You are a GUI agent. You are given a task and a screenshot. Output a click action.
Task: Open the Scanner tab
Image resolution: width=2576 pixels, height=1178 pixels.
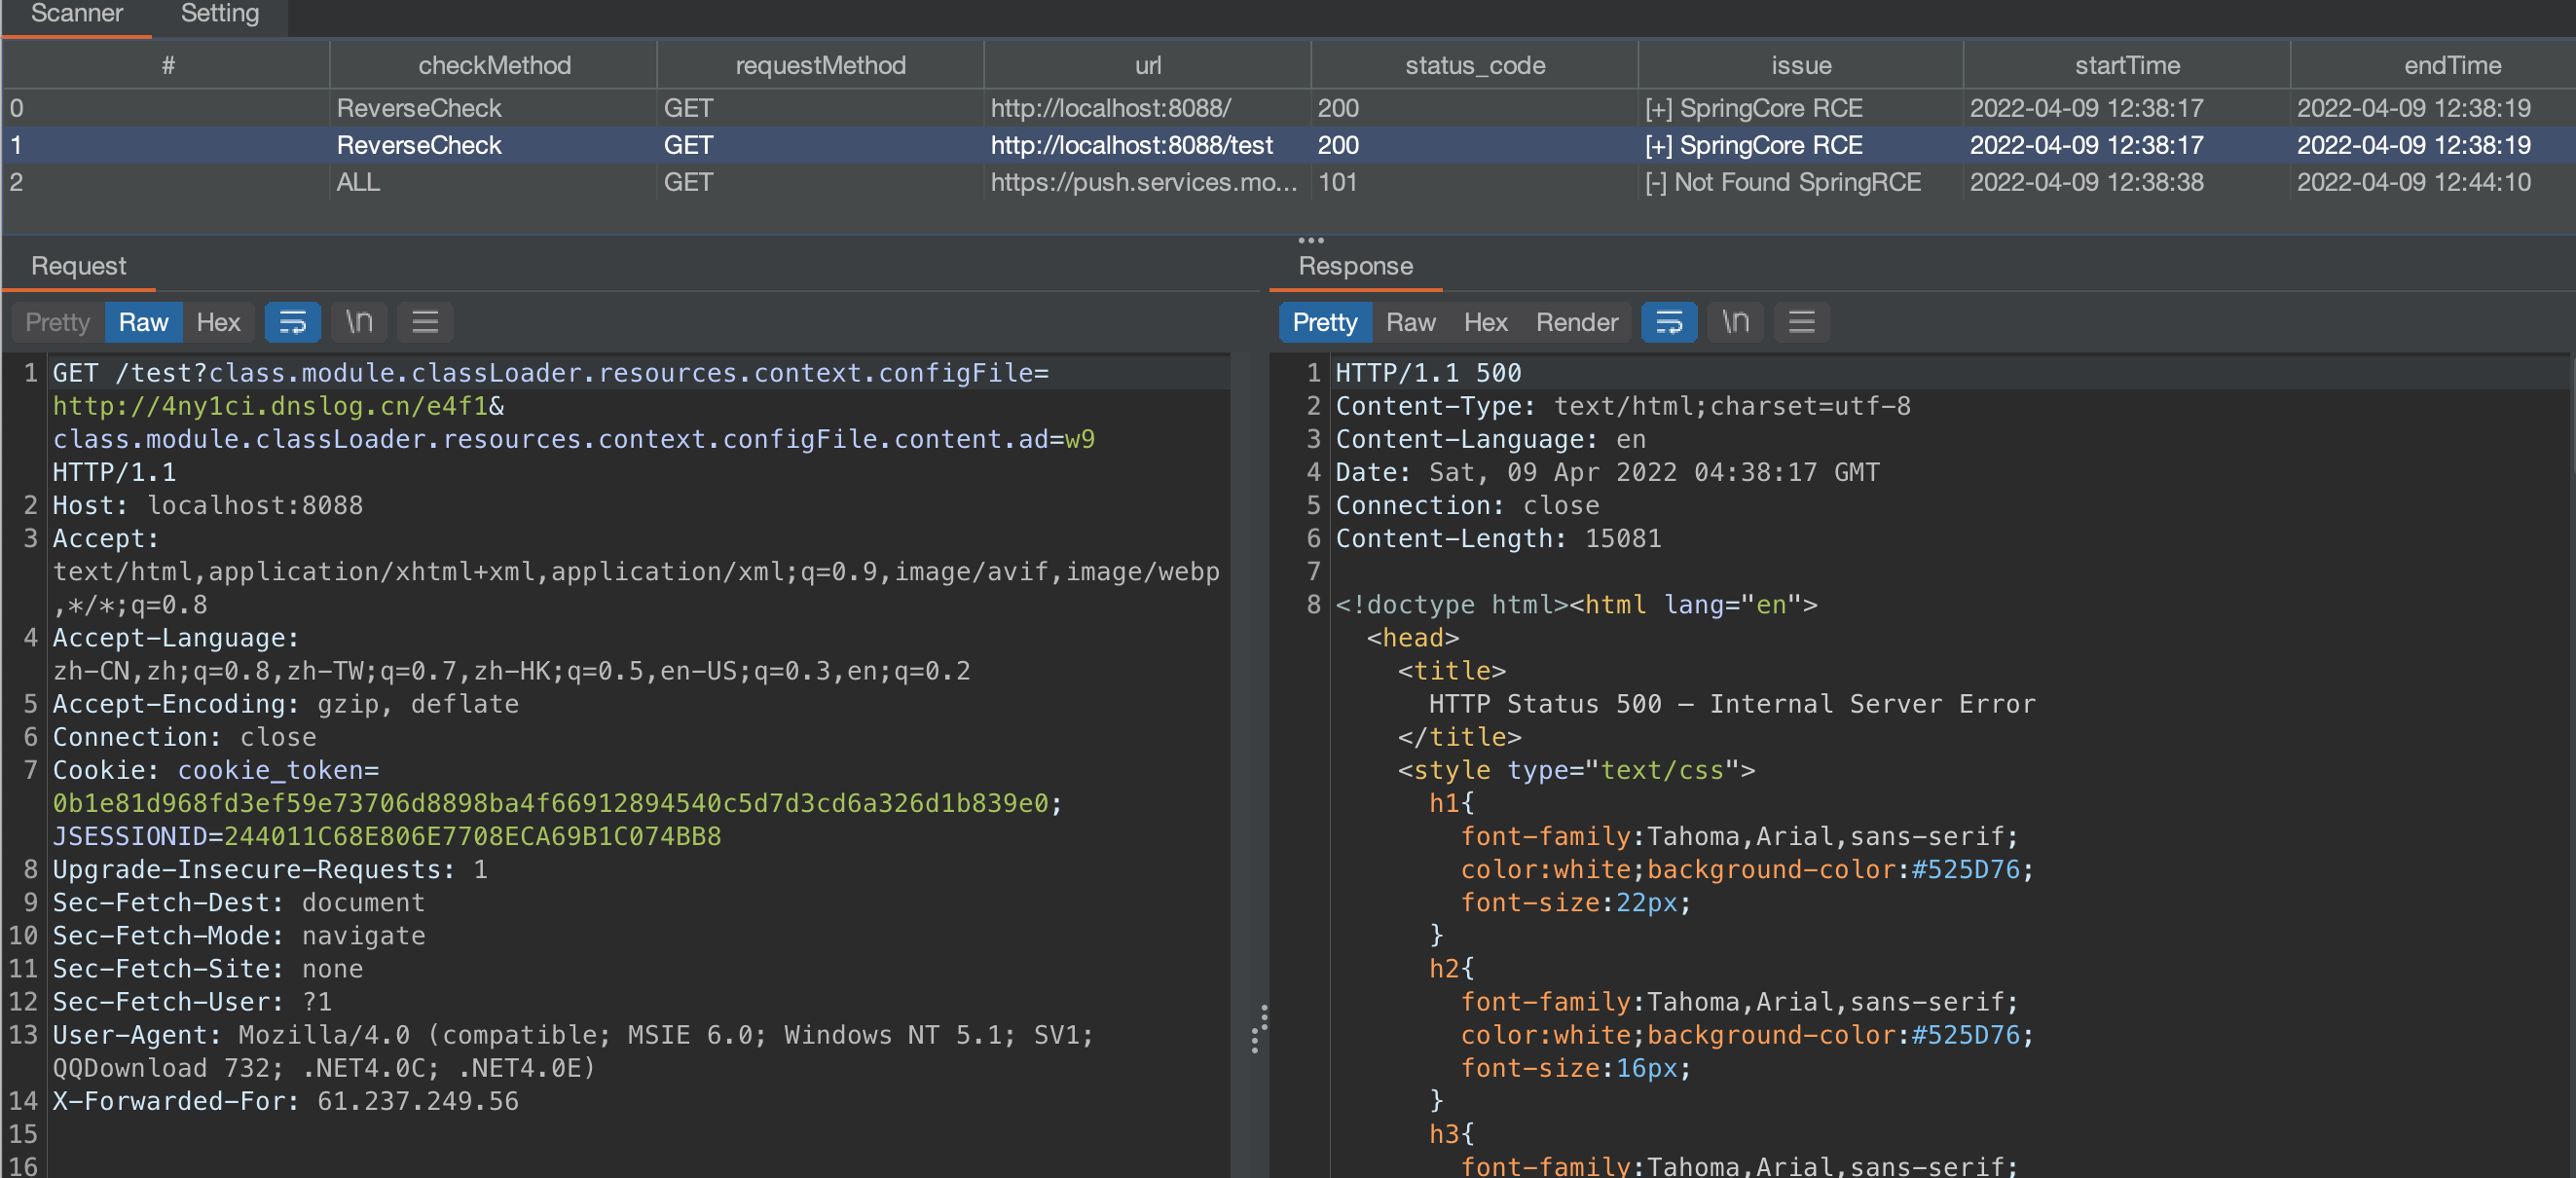point(77,14)
